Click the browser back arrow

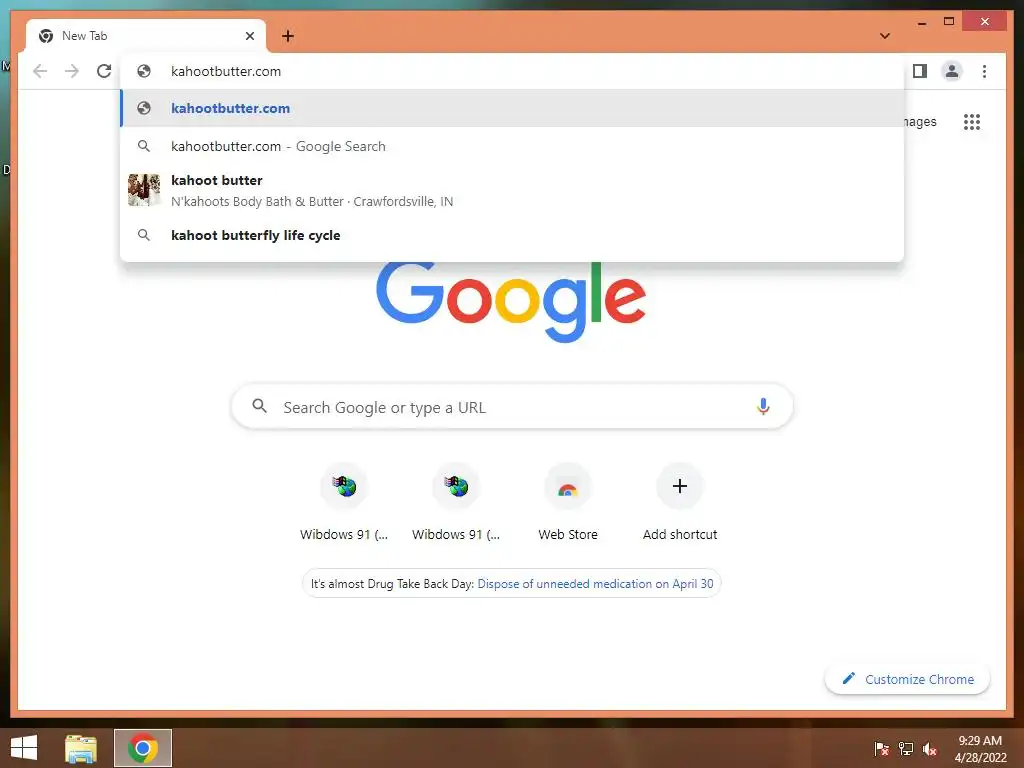coord(40,71)
